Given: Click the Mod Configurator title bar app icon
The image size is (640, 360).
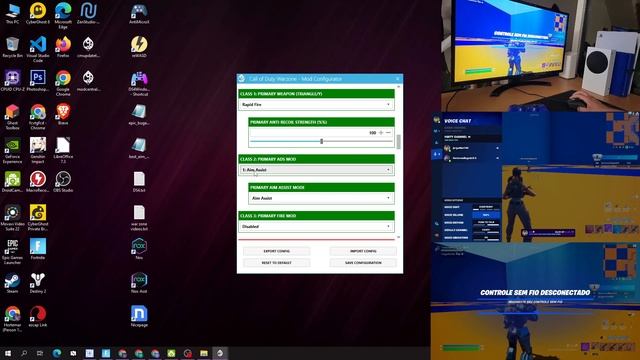Looking at the screenshot, I should click(x=242, y=79).
